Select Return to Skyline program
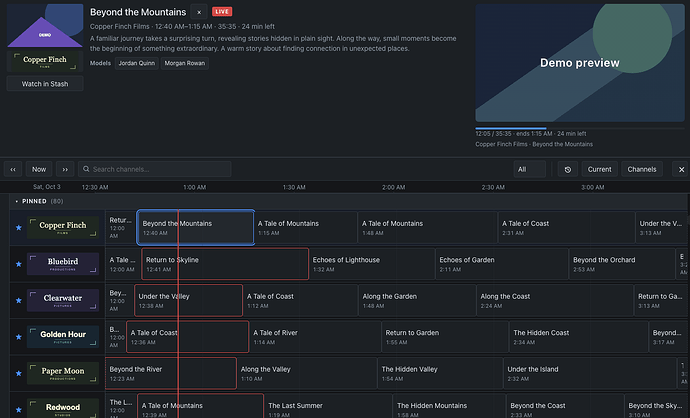The height and width of the screenshot is (418, 690). coord(225,264)
